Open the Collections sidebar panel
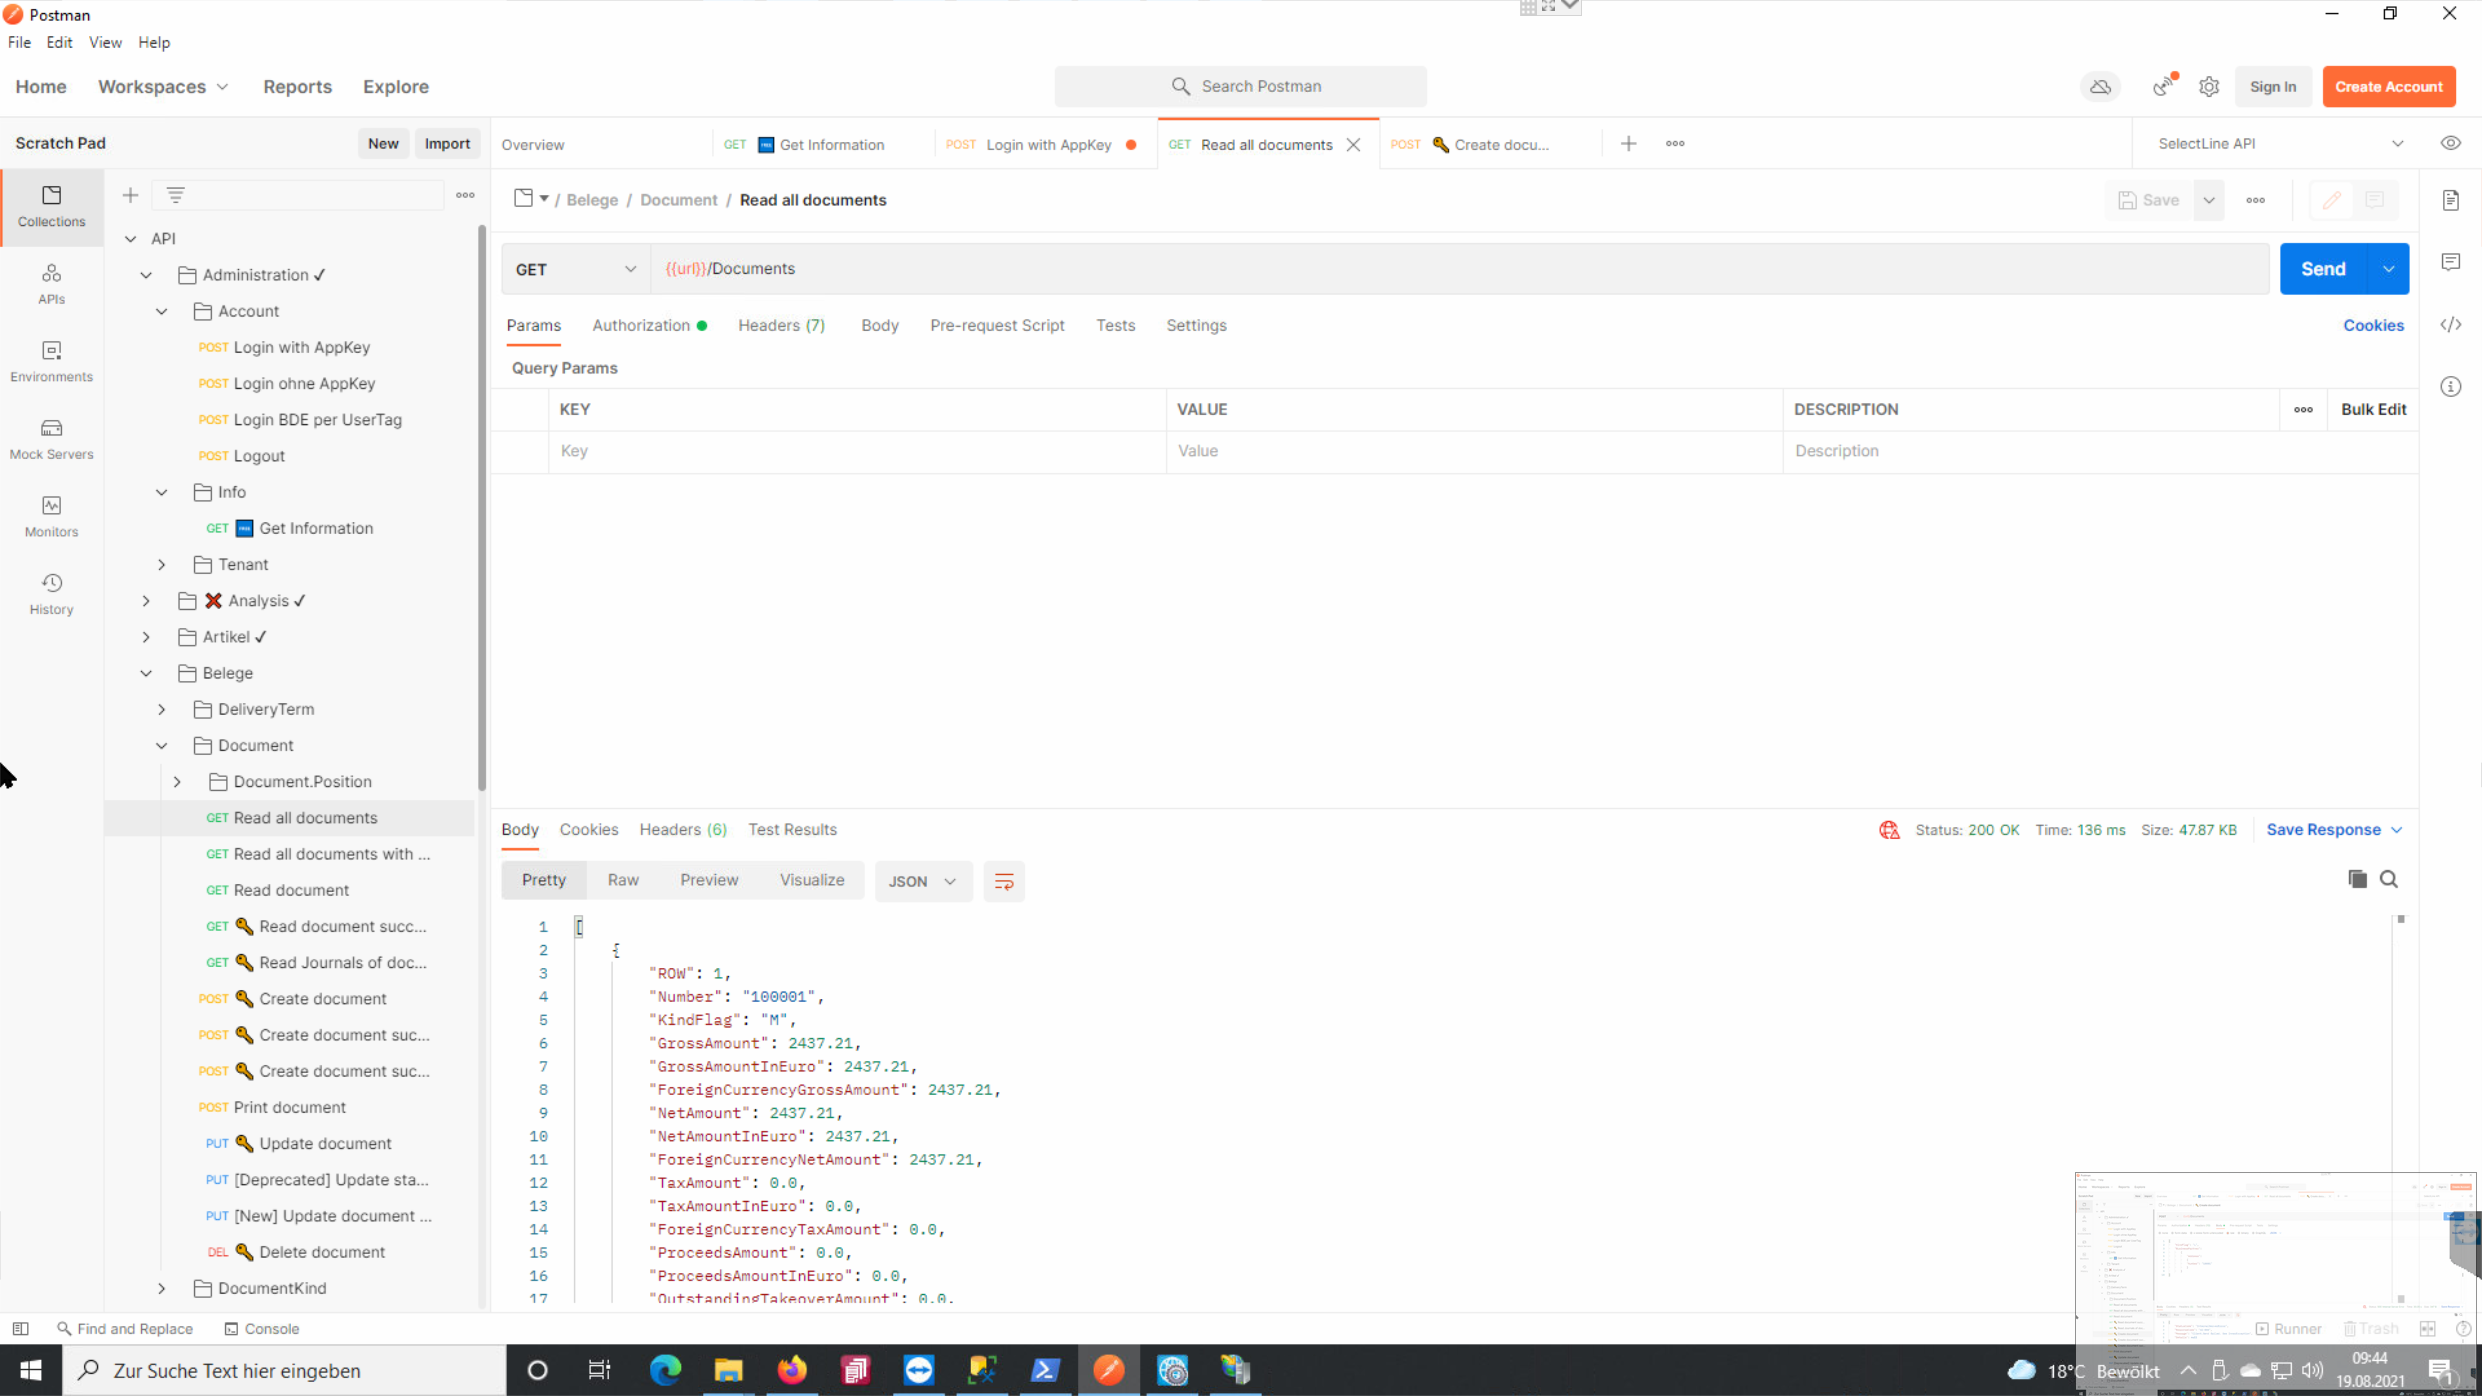Viewport: 2482px width, 1396px height. [x=51, y=206]
